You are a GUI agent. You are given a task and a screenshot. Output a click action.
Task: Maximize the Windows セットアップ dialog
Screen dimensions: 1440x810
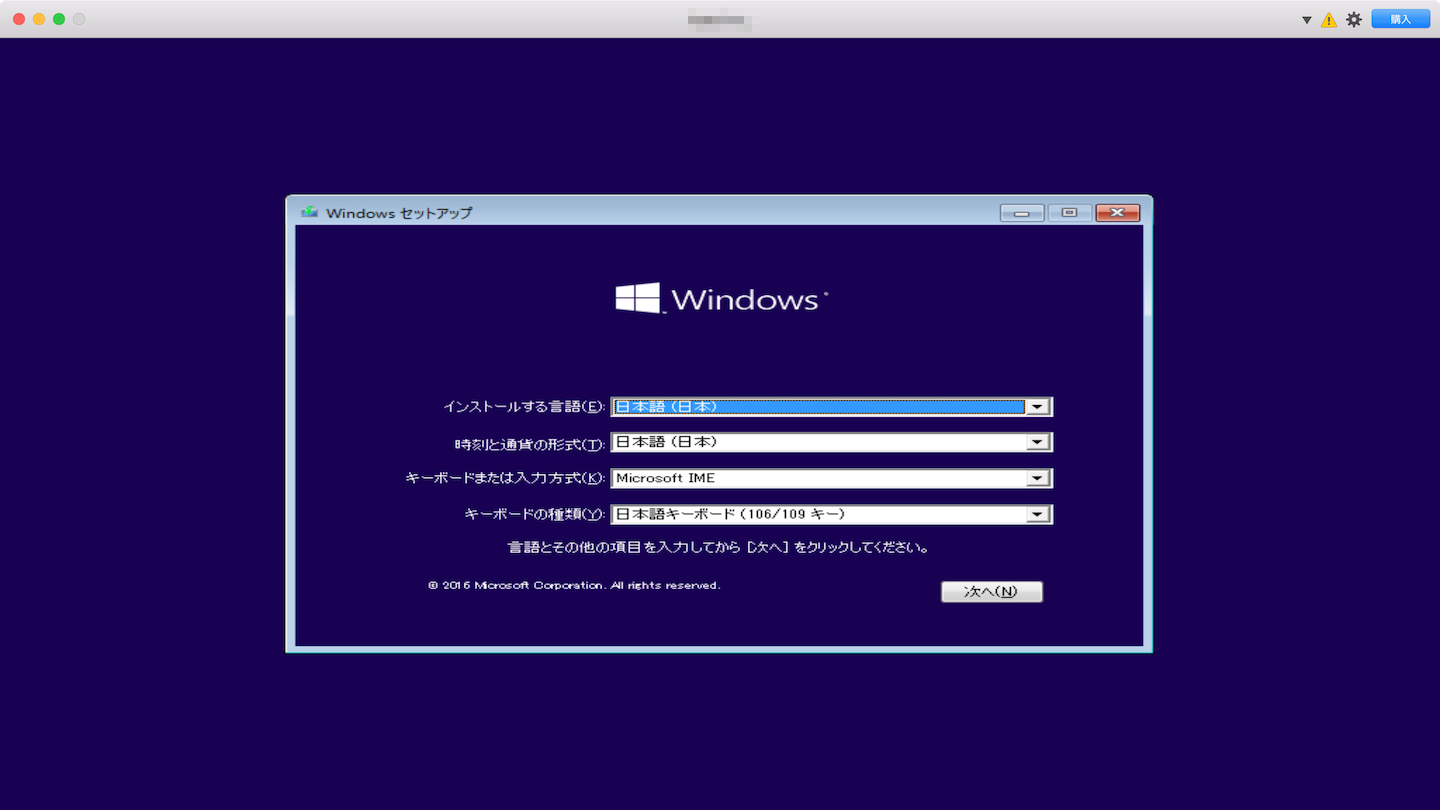pos(1070,213)
